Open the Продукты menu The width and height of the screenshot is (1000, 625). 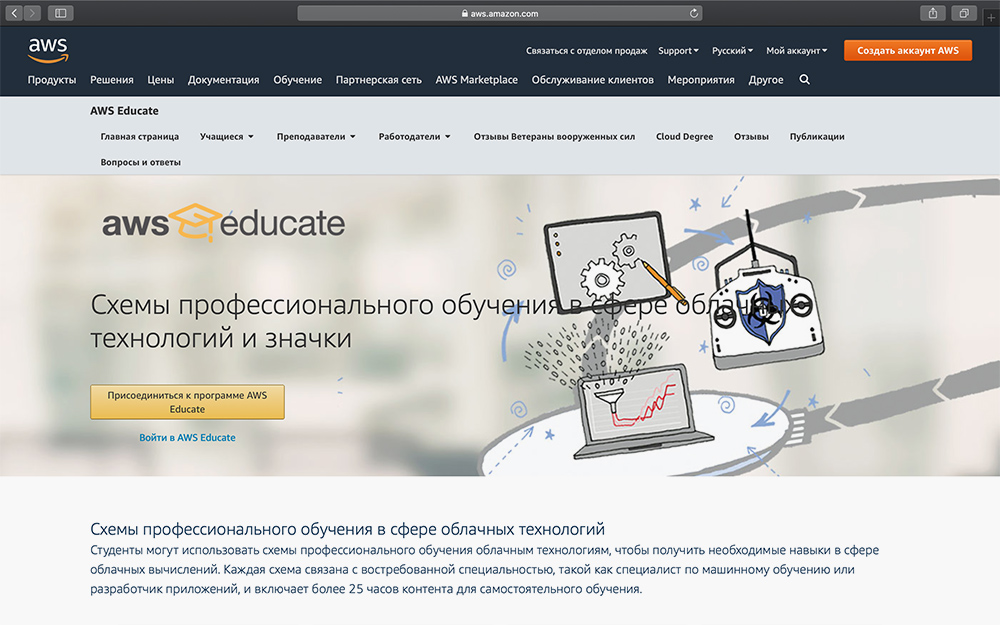pyautogui.click(x=52, y=80)
